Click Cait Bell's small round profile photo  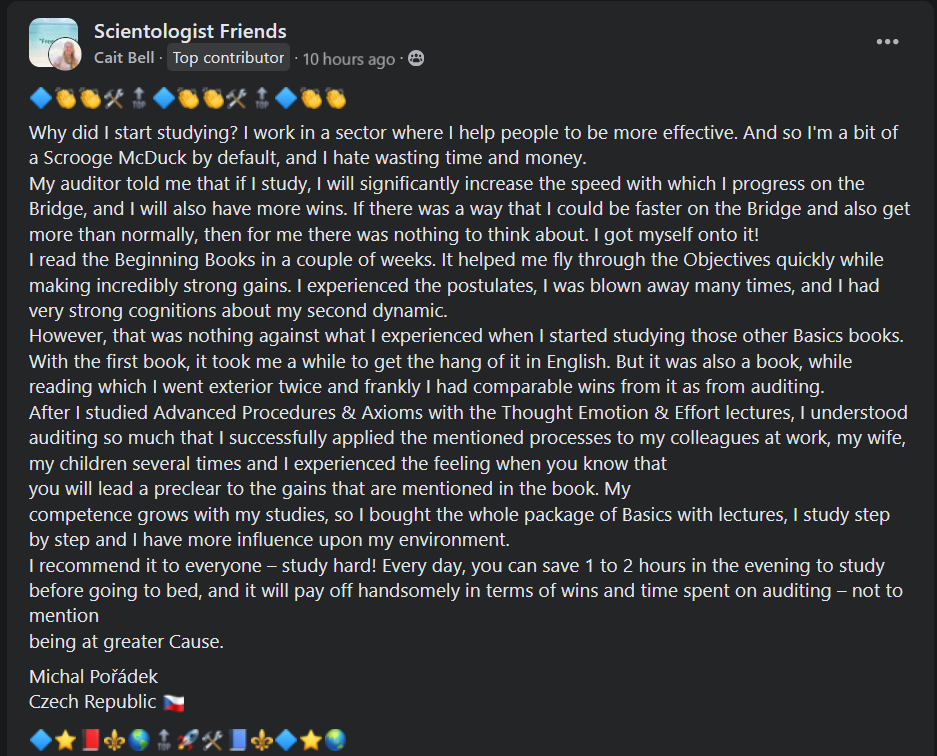pyautogui.click(x=67, y=56)
